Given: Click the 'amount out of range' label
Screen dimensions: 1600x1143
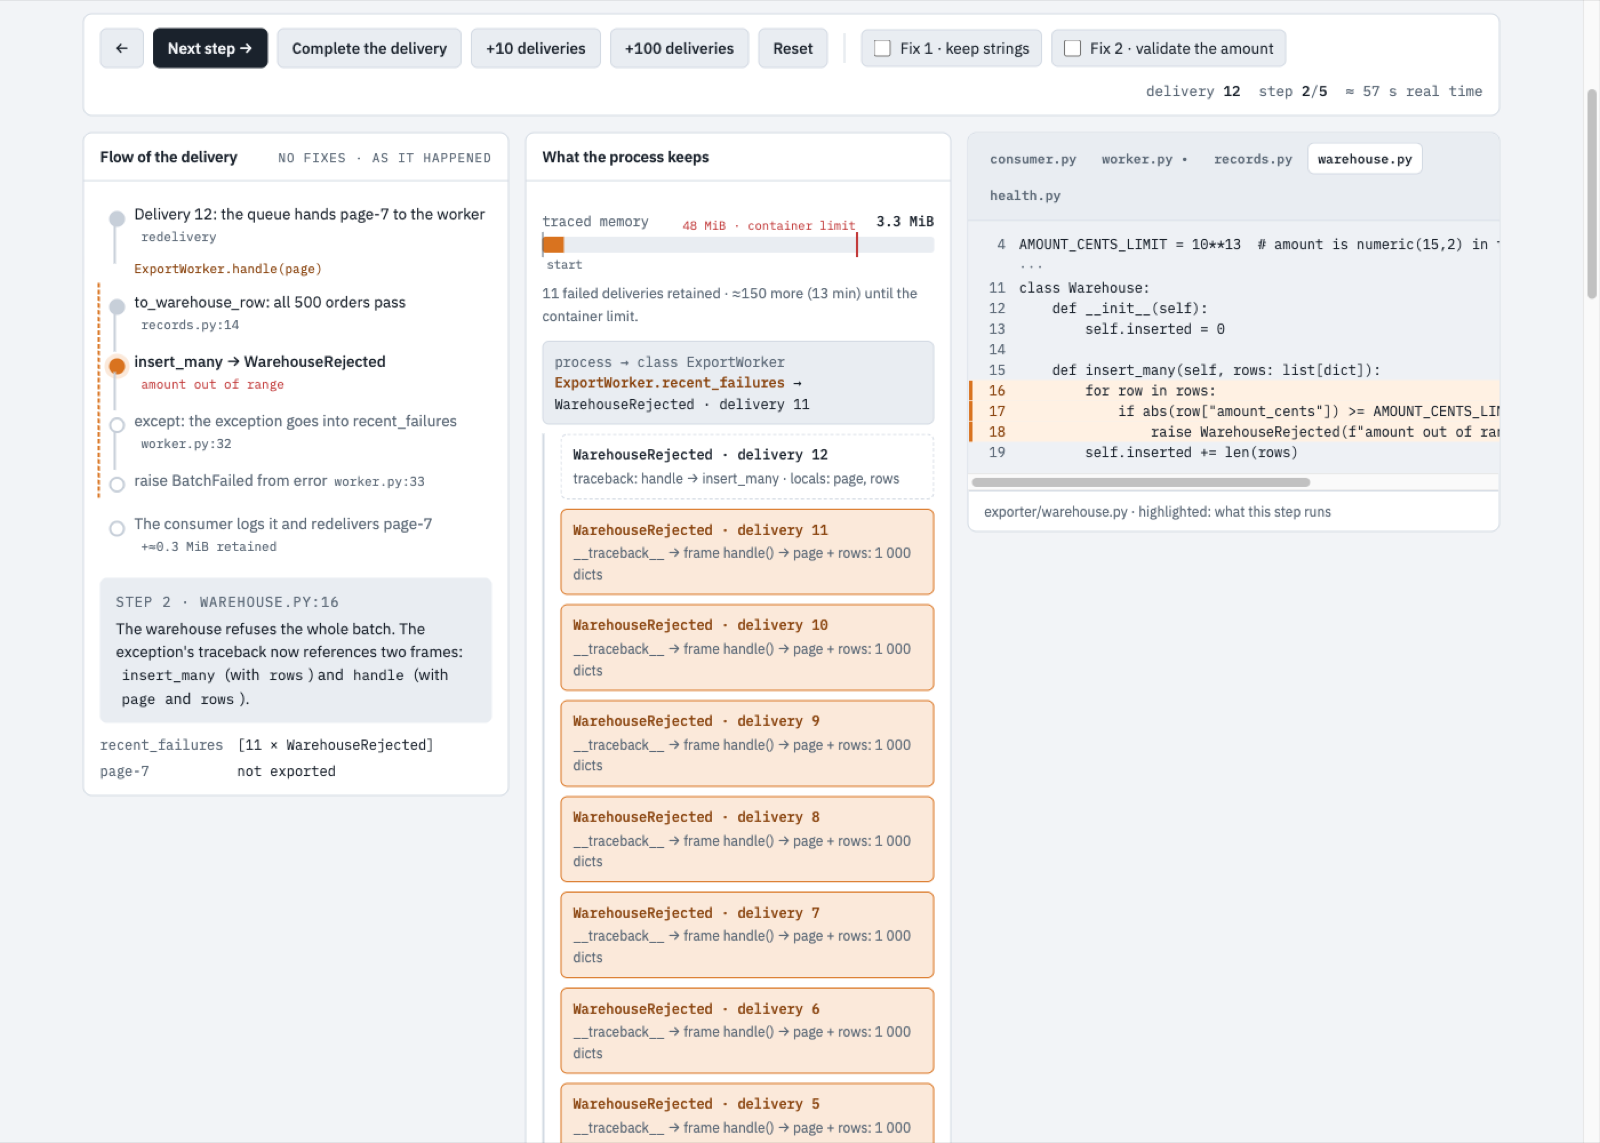Looking at the screenshot, I should click(x=212, y=385).
